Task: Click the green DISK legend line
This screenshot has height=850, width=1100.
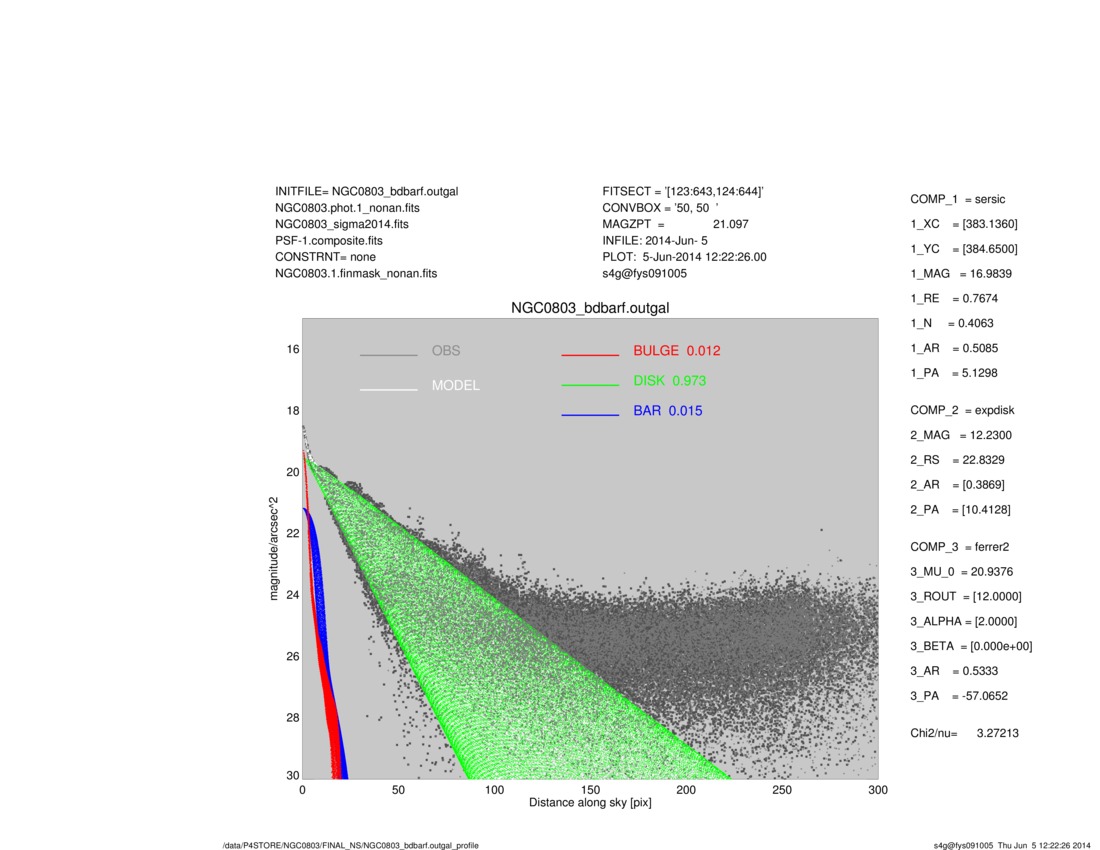Action: pos(590,385)
